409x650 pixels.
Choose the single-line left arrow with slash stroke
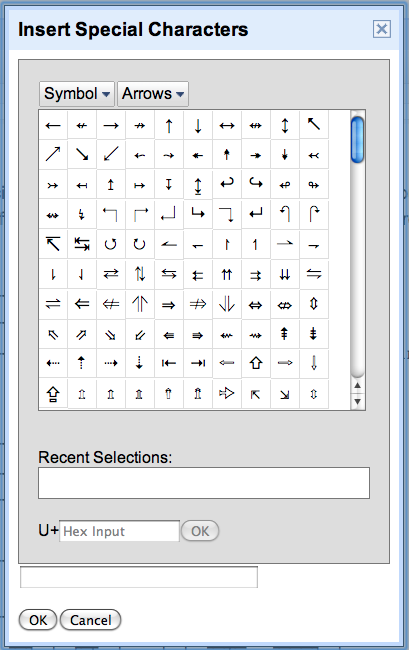(82, 126)
